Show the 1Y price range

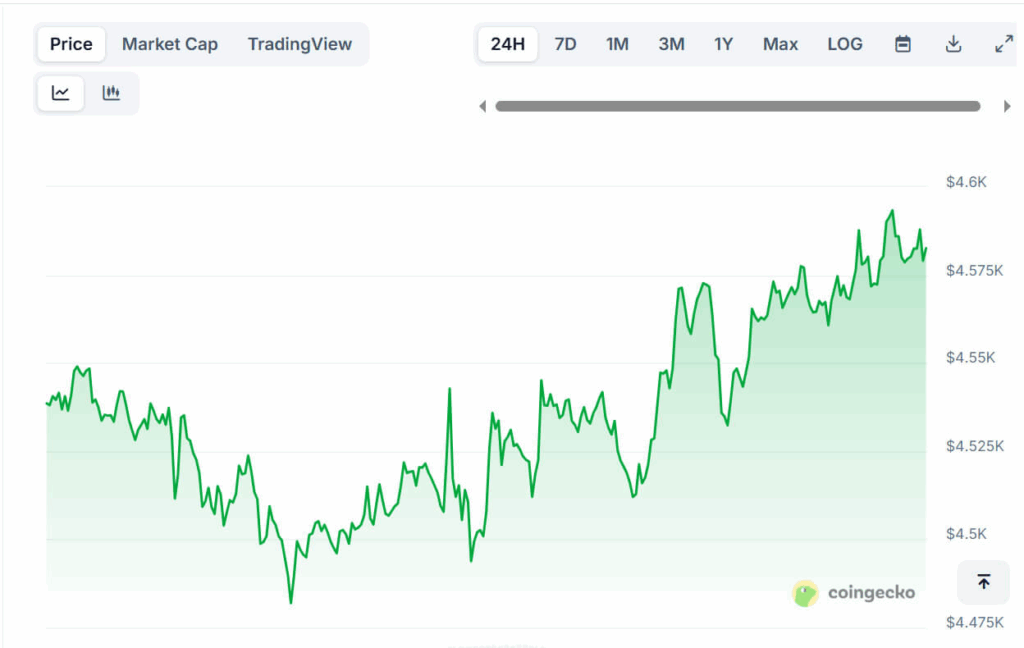[x=723, y=44]
